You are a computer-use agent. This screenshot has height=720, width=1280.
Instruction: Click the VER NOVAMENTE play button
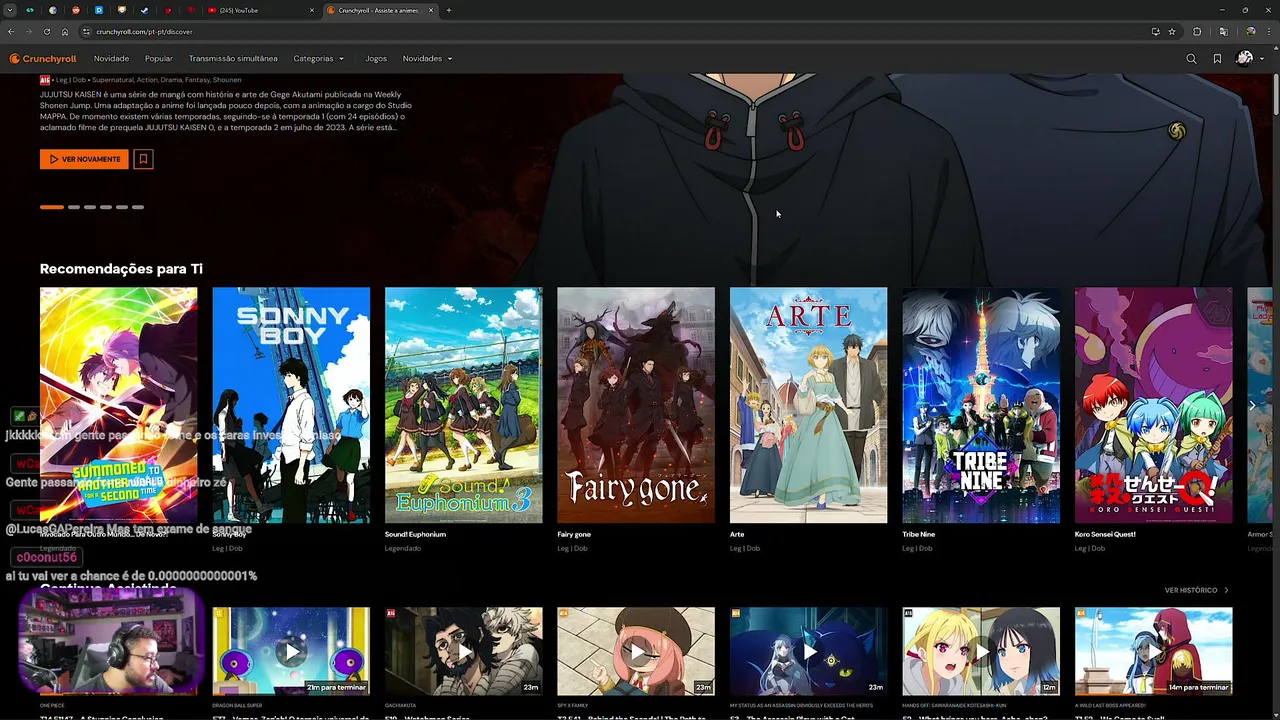(x=84, y=159)
